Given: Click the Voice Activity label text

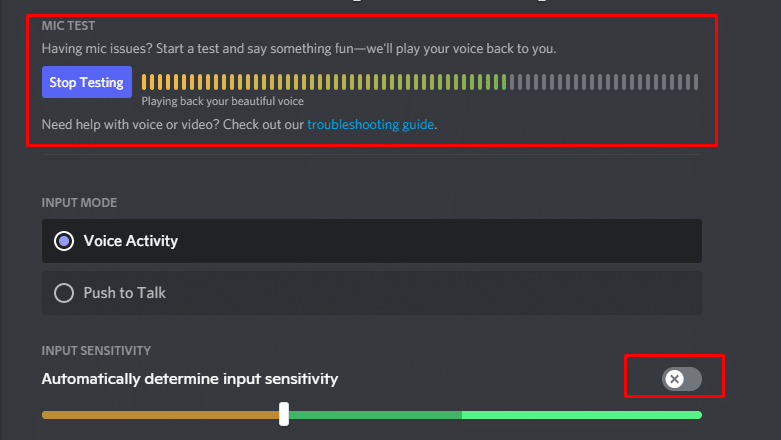Looking at the screenshot, I should tap(130, 241).
